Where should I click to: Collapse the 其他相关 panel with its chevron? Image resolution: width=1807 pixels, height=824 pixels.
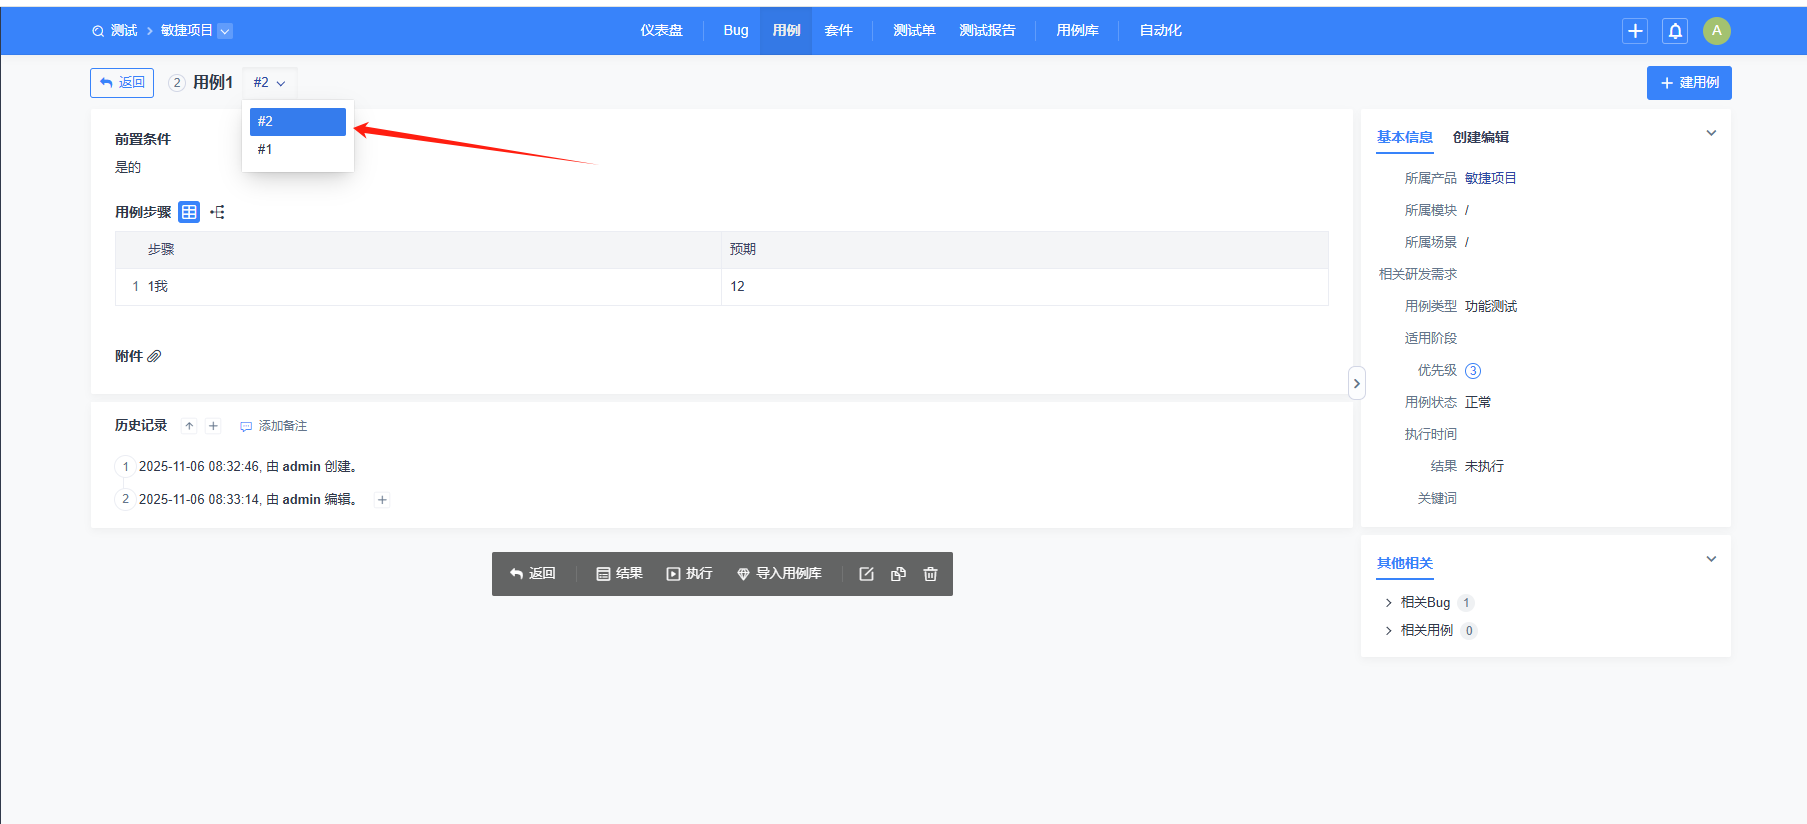1711,559
